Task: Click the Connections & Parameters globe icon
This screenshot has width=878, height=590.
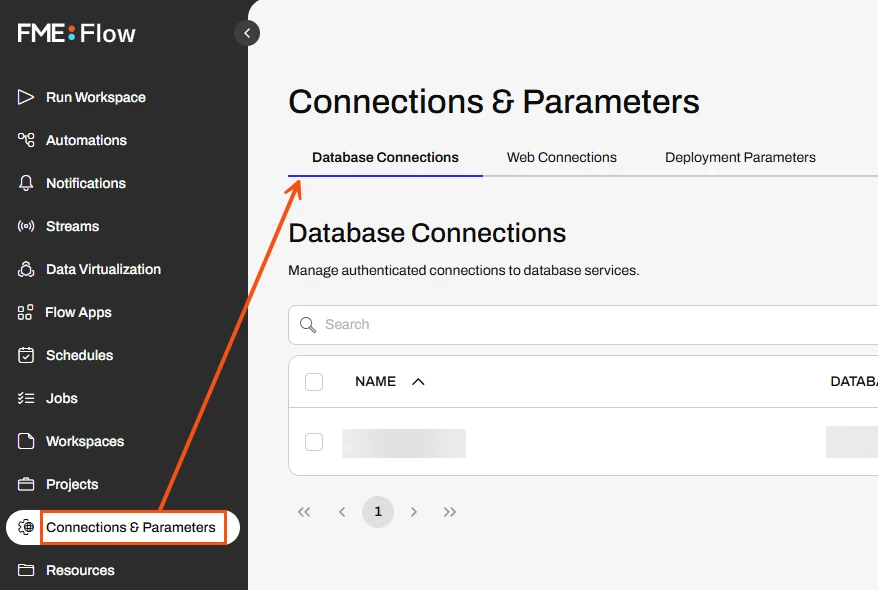Action: (x=26, y=527)
